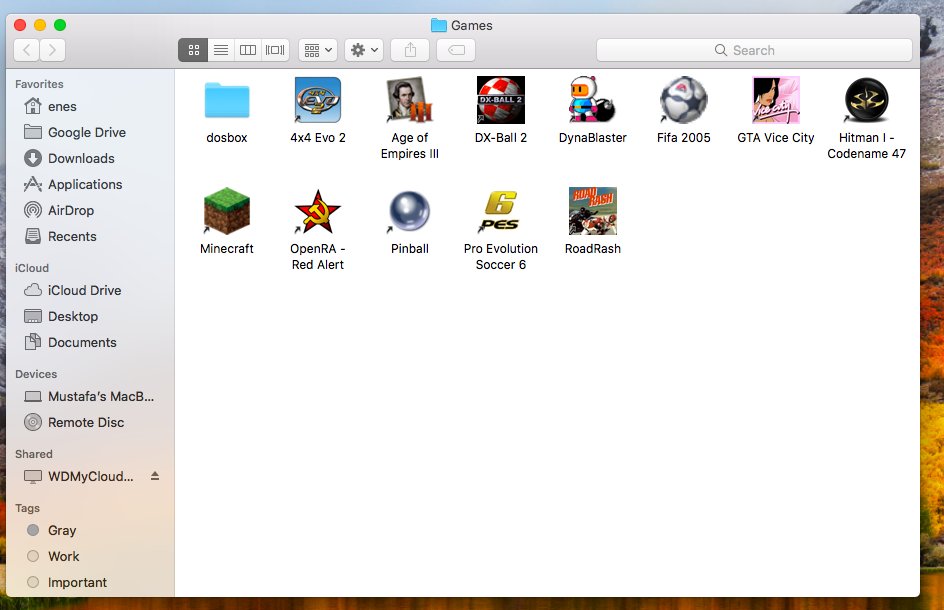This screenshot has height=610, width=944.
Task: Click the "Pro Evolution Soccer 6" file name
Action: (x=501, y=257)
